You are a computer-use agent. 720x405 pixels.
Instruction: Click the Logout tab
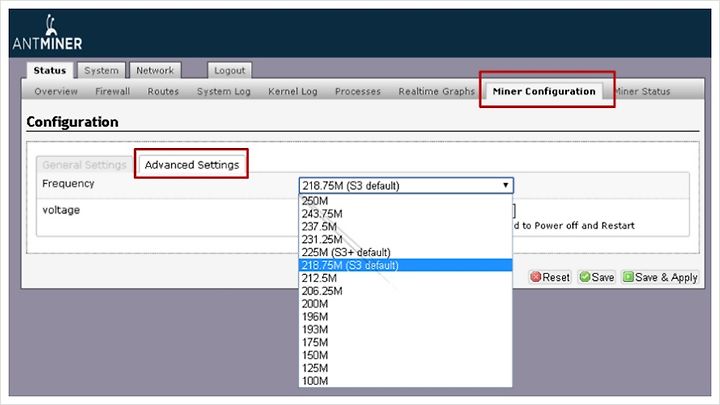point(229,71)
